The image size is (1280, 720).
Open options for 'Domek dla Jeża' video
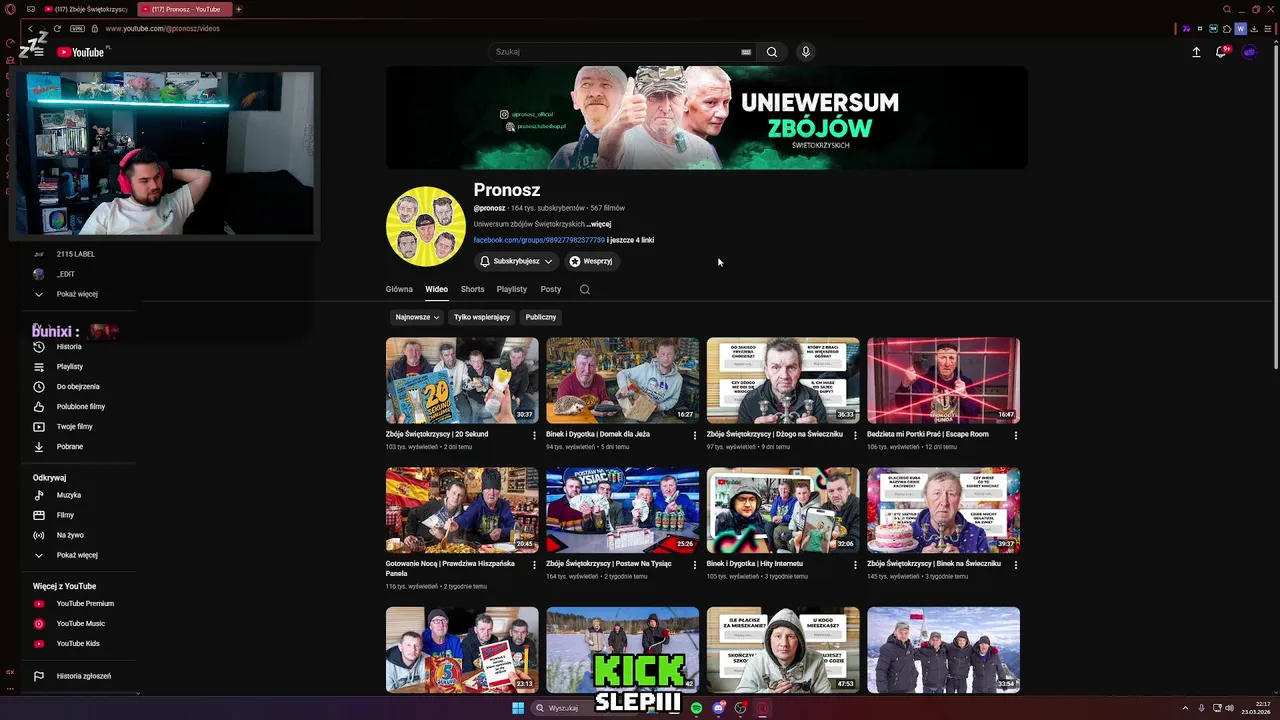pyautogui.click(x=695, y=435)
